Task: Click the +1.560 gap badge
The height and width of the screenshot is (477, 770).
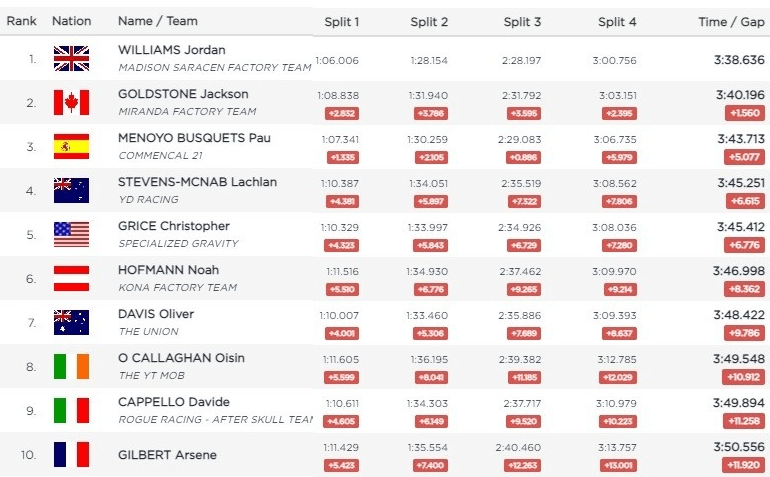Action: (x=741, y=113)
